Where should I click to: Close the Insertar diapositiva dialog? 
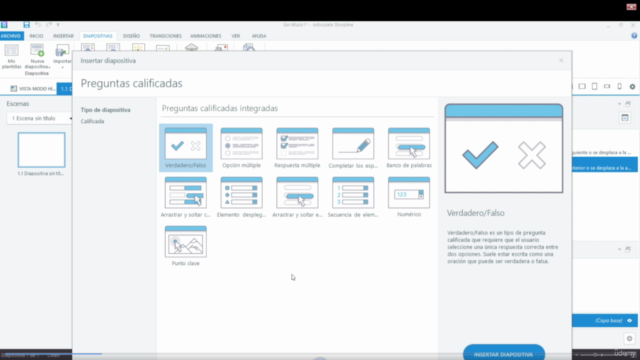click(x=561, y=60)
